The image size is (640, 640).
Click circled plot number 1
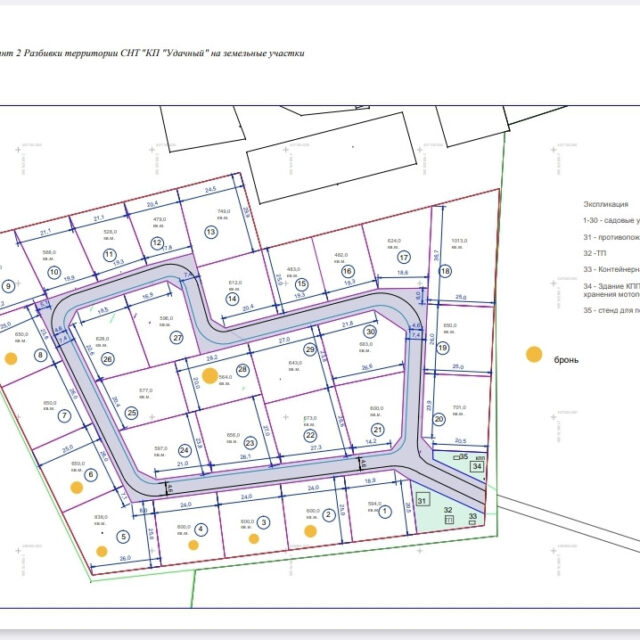pyautogui.click(x=384, y=511)
